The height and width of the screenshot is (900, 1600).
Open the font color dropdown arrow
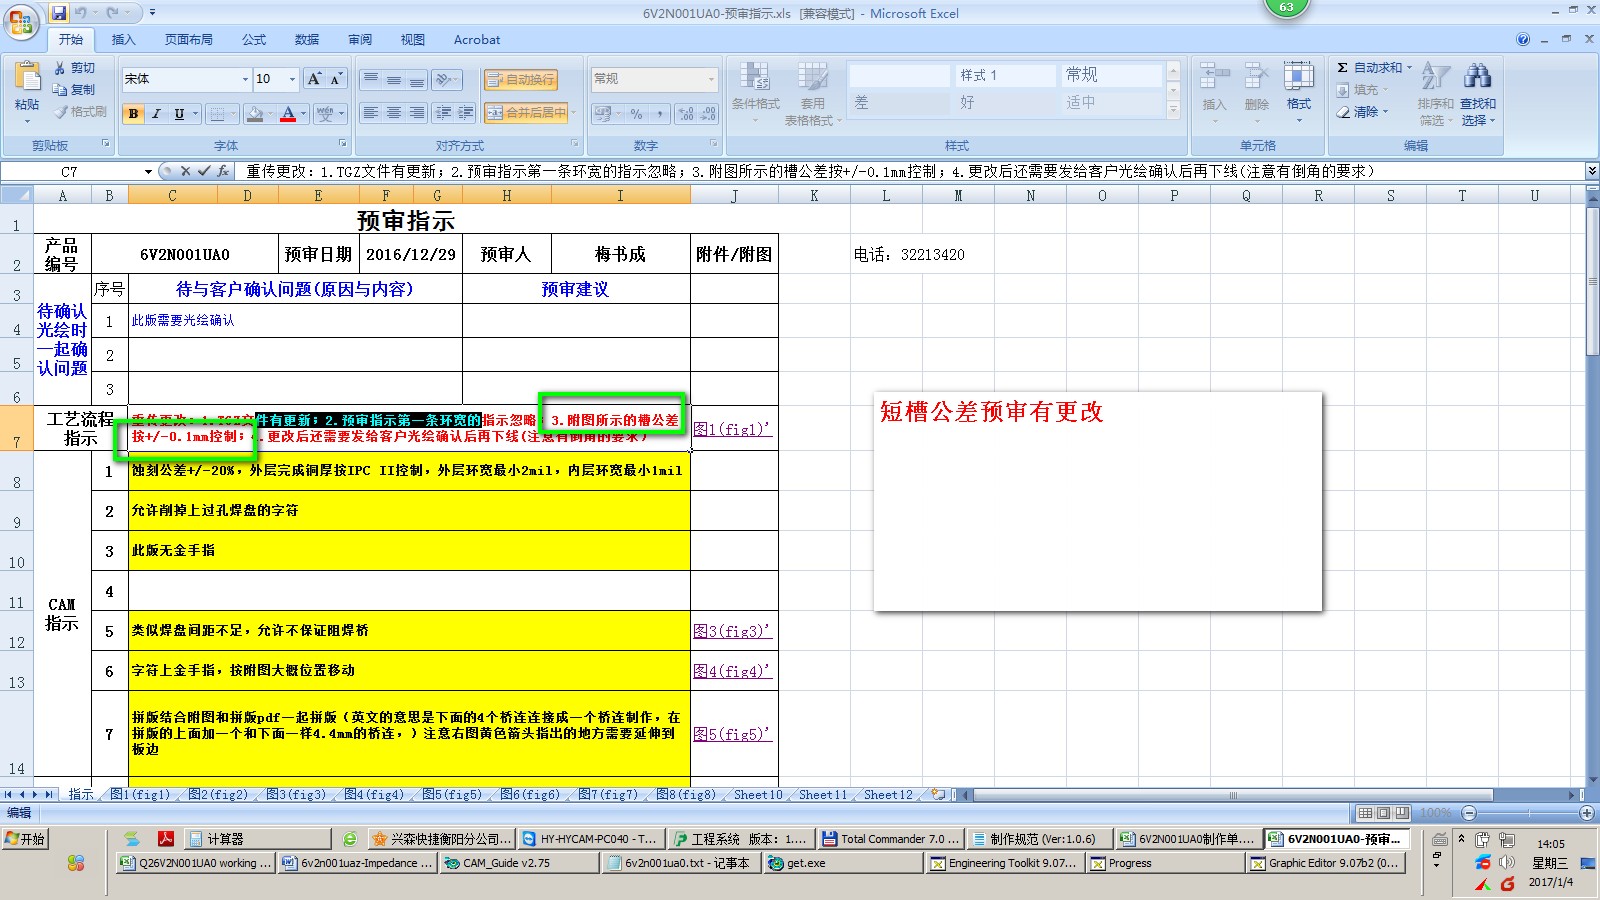pyautogui.click(x=304, y=113)
